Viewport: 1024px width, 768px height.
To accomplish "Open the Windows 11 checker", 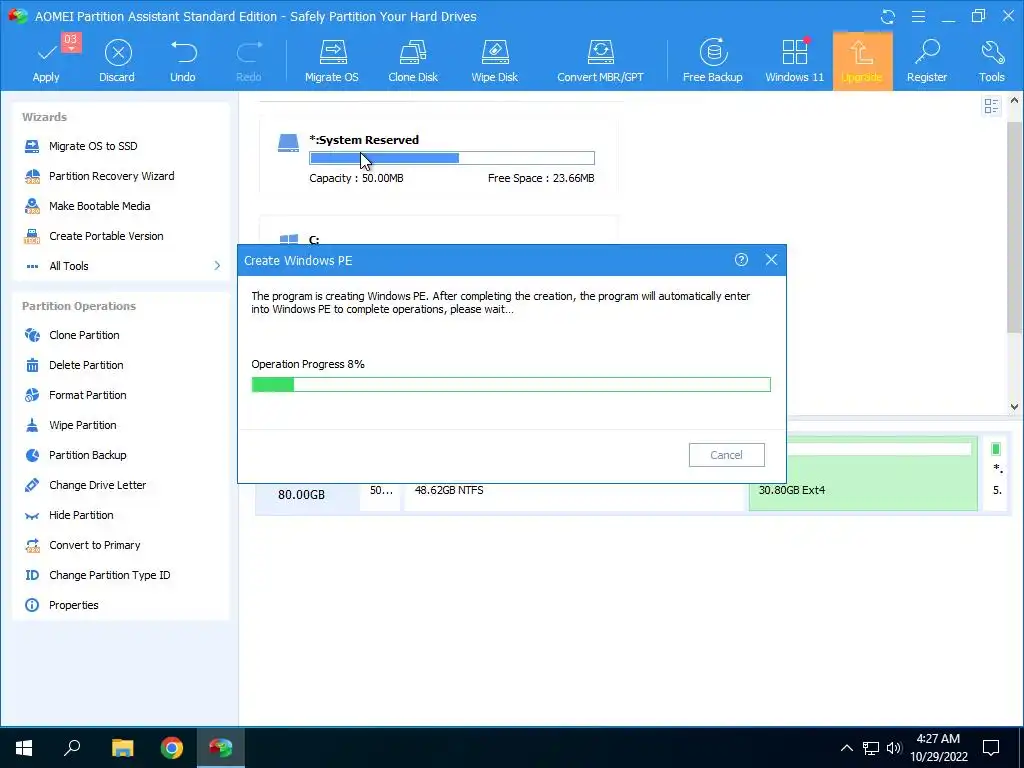I will [795, 60].
